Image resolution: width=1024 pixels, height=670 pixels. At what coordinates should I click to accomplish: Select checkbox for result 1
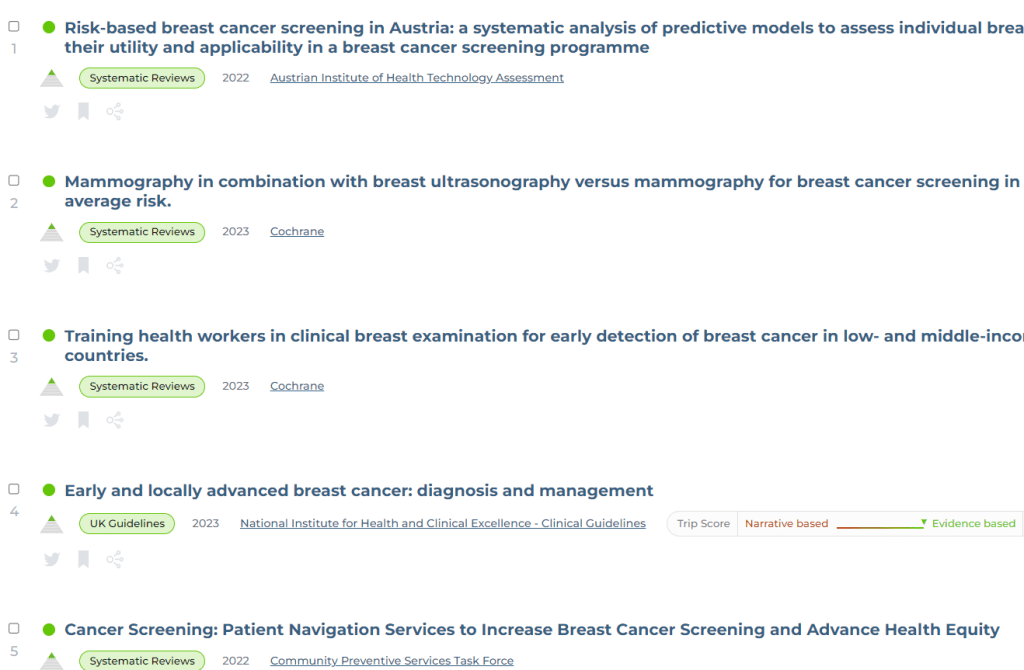(14, 27)
